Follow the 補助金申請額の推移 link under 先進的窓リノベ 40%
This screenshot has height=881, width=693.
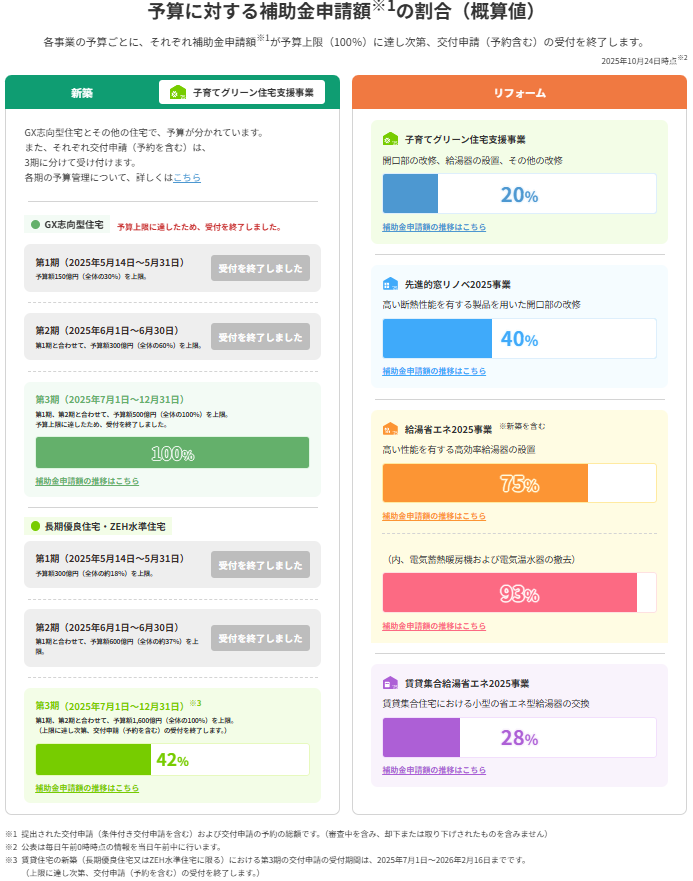(x=434, y=371)
